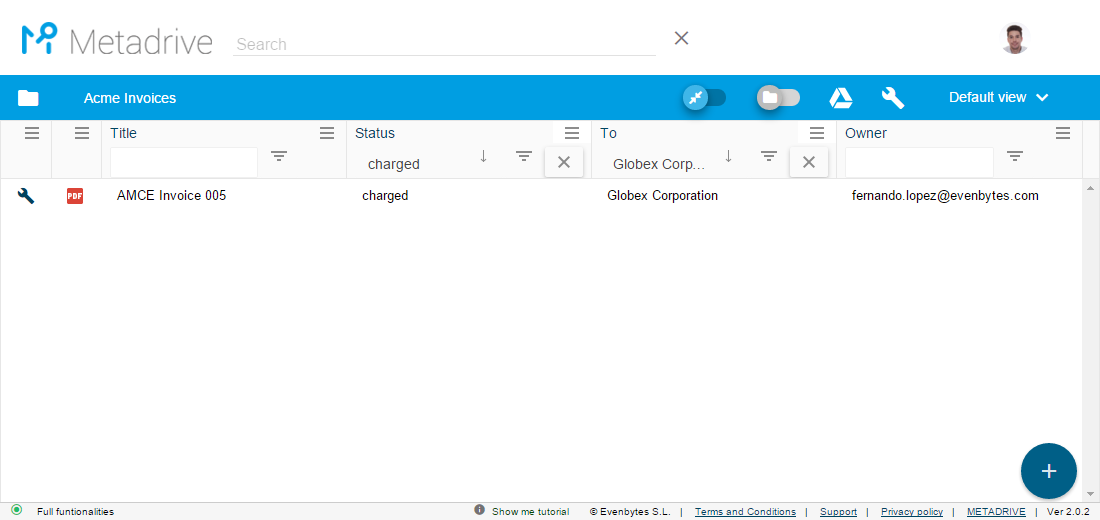1100x520 pixels.
Task: Toggle the compact view switch with arrows
Action: point(704,98)
